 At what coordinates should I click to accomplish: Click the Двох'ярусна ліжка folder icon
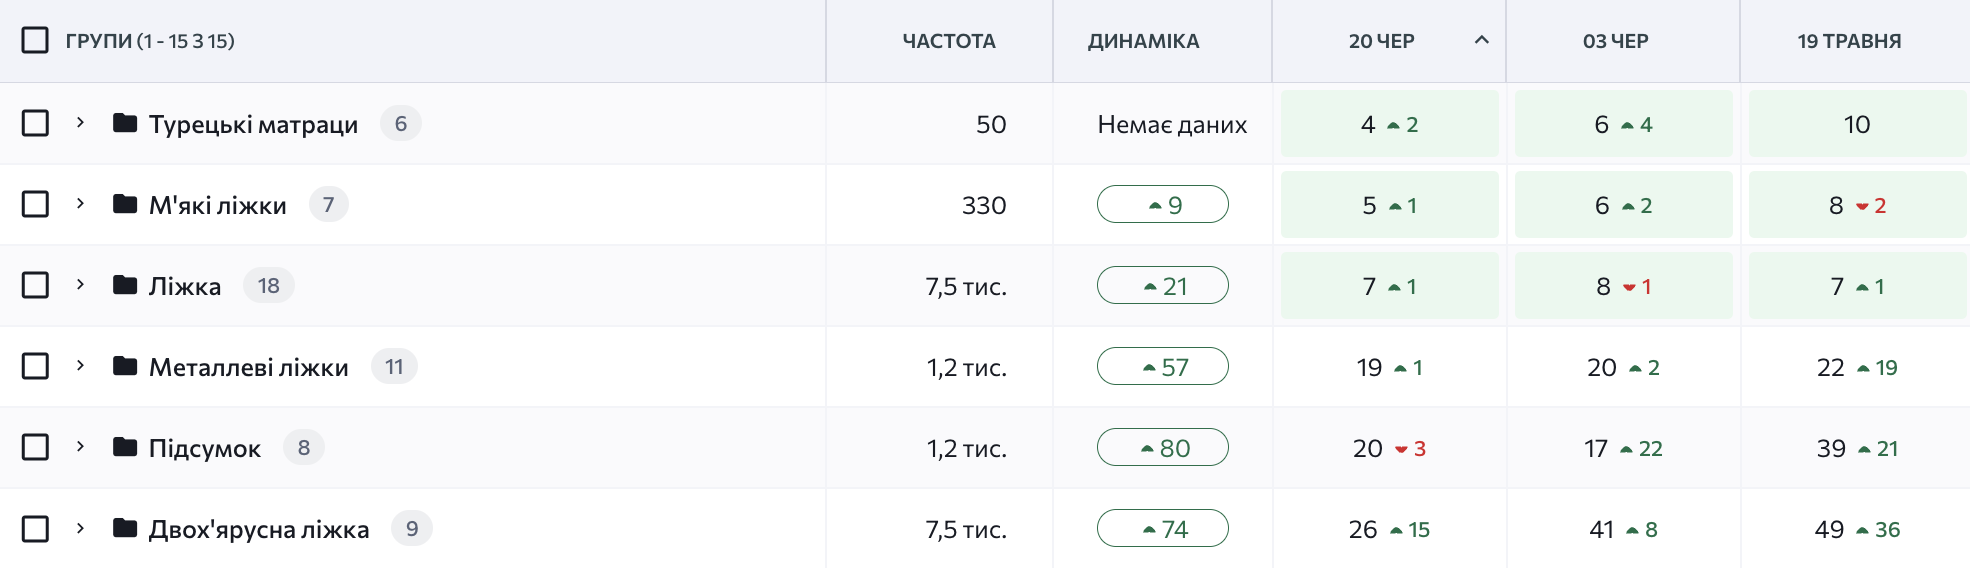(125, 528)
